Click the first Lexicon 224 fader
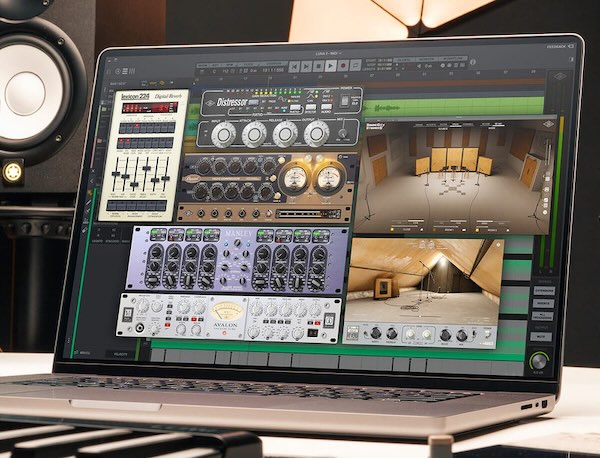The image size is (600, 458). pyautogui.click(x=116, y=174)
